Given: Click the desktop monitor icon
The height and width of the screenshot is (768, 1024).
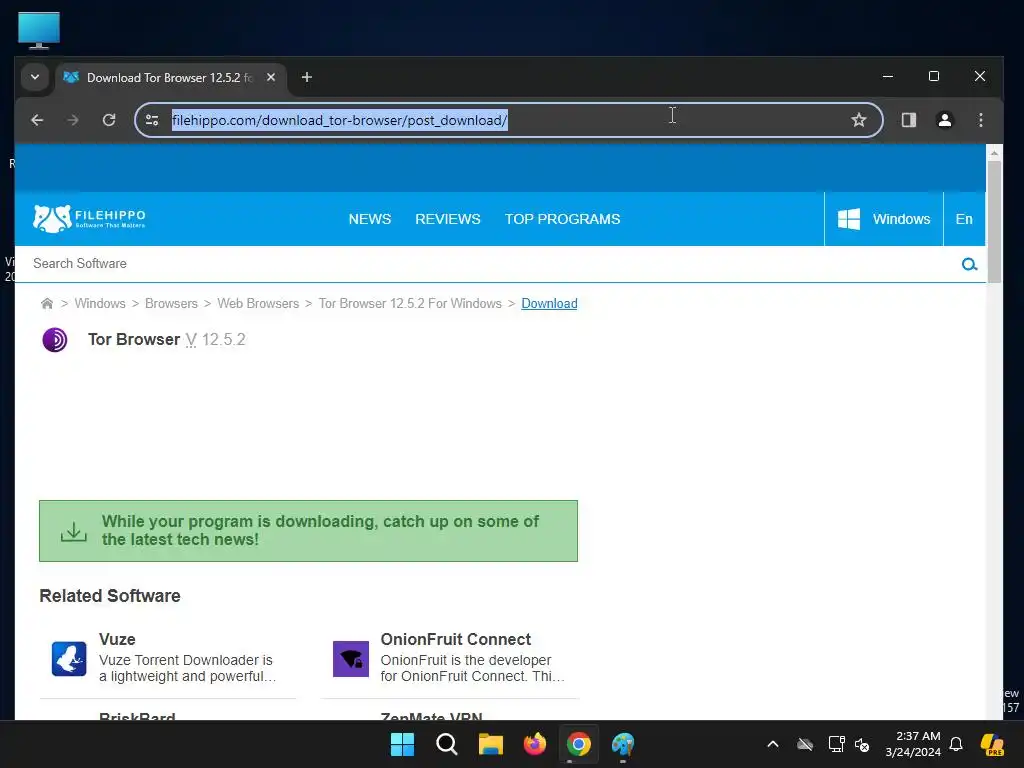Looking at the screenshot, I should pyautogui.click(x=39, y=30).
